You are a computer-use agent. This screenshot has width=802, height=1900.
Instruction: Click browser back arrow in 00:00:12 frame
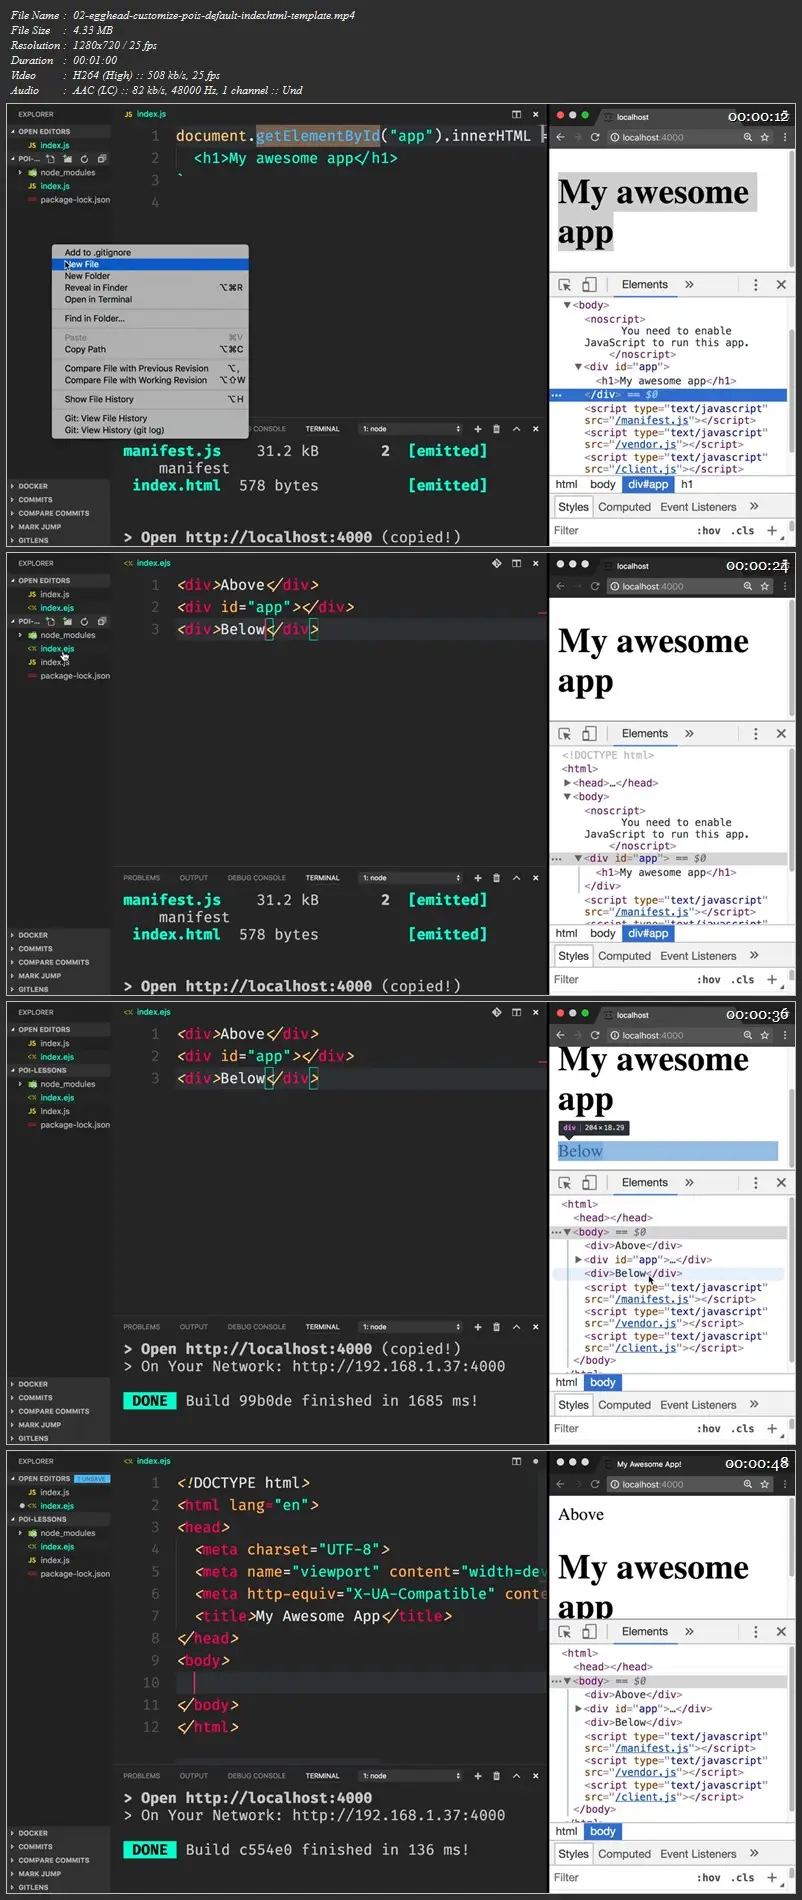tap(561, 137)
